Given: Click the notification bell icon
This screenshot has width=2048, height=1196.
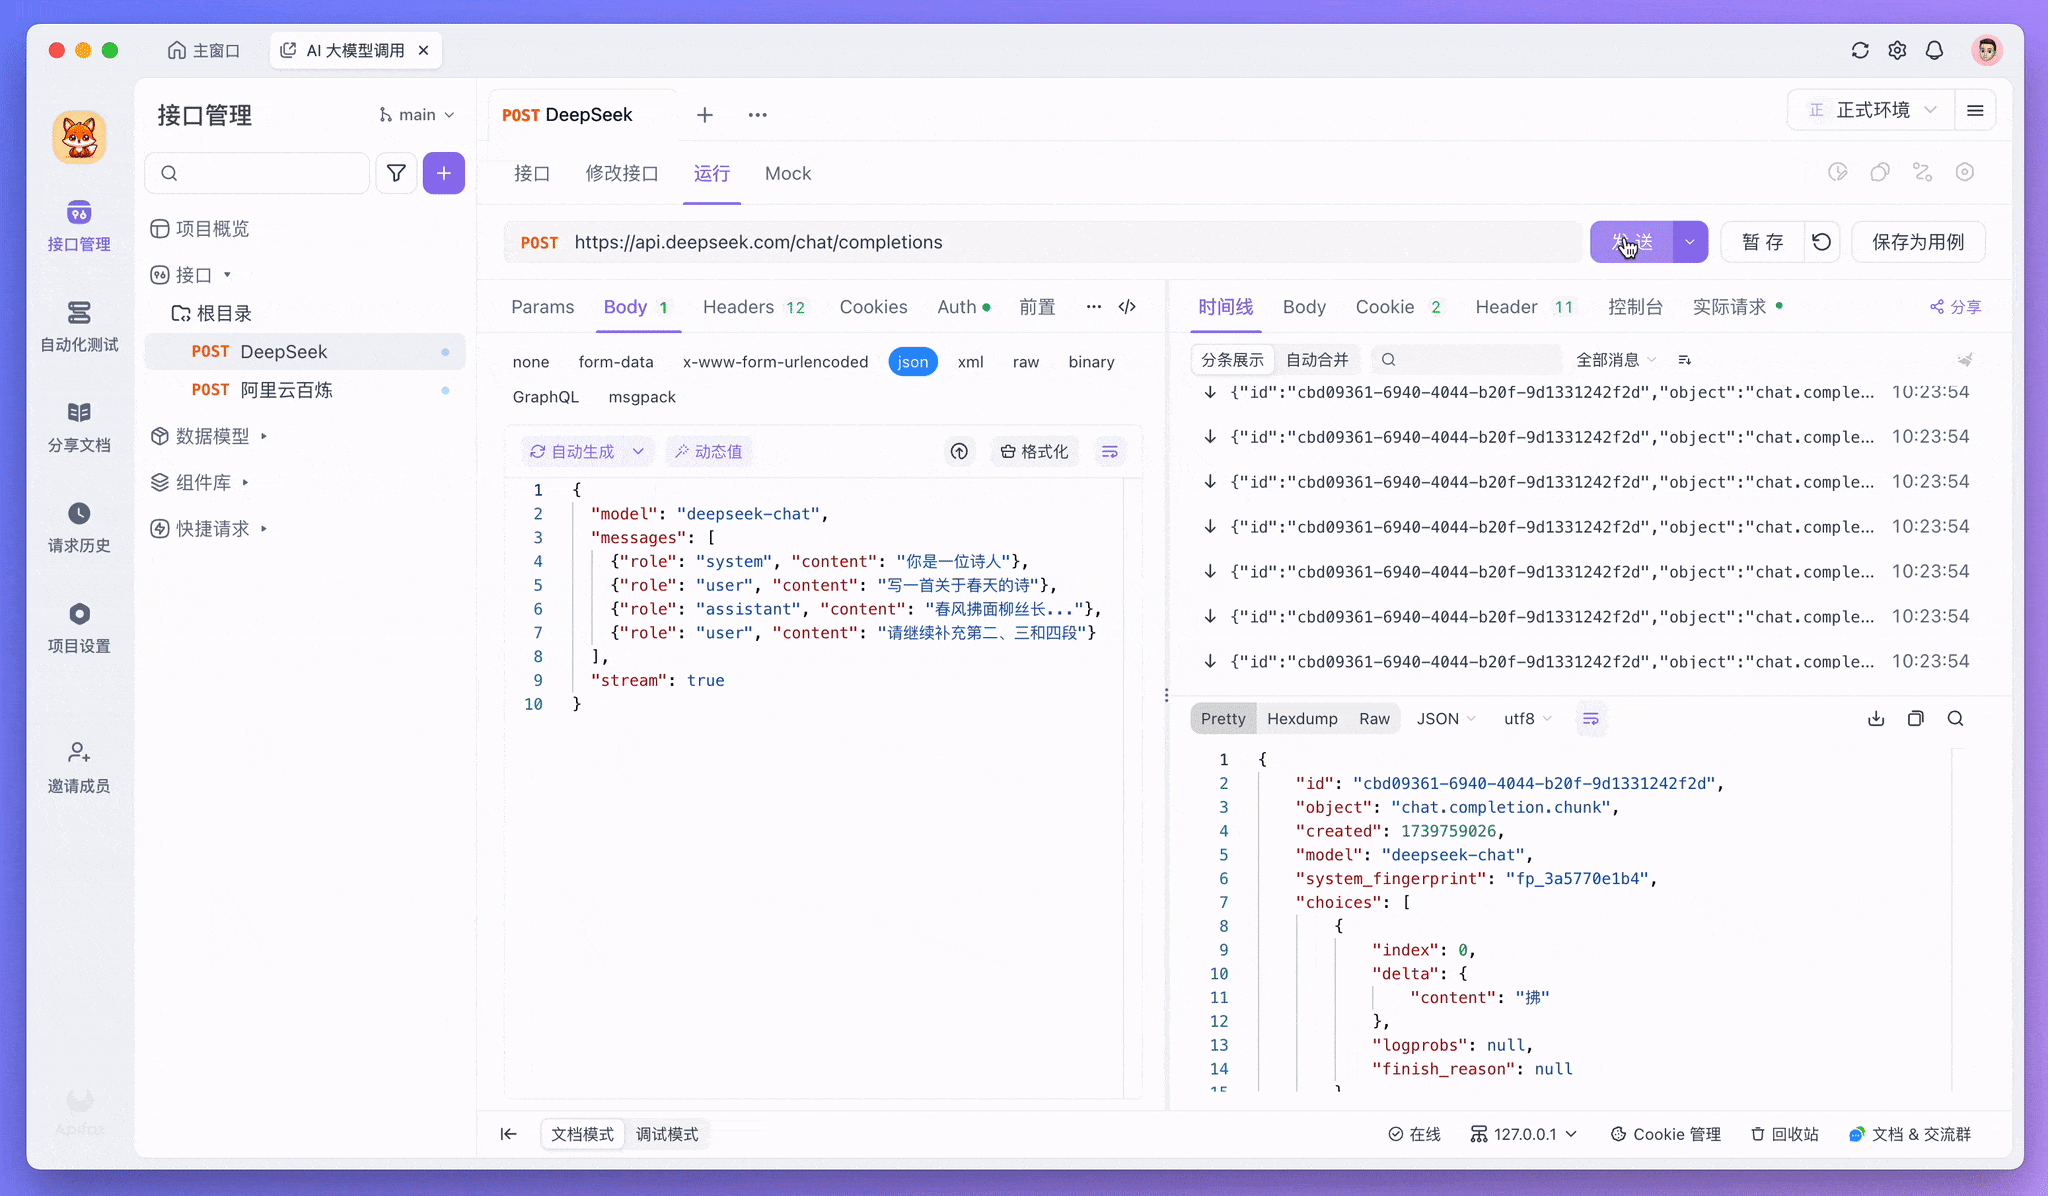Looking at the screenshot, I should click(x=1934, y=50).
